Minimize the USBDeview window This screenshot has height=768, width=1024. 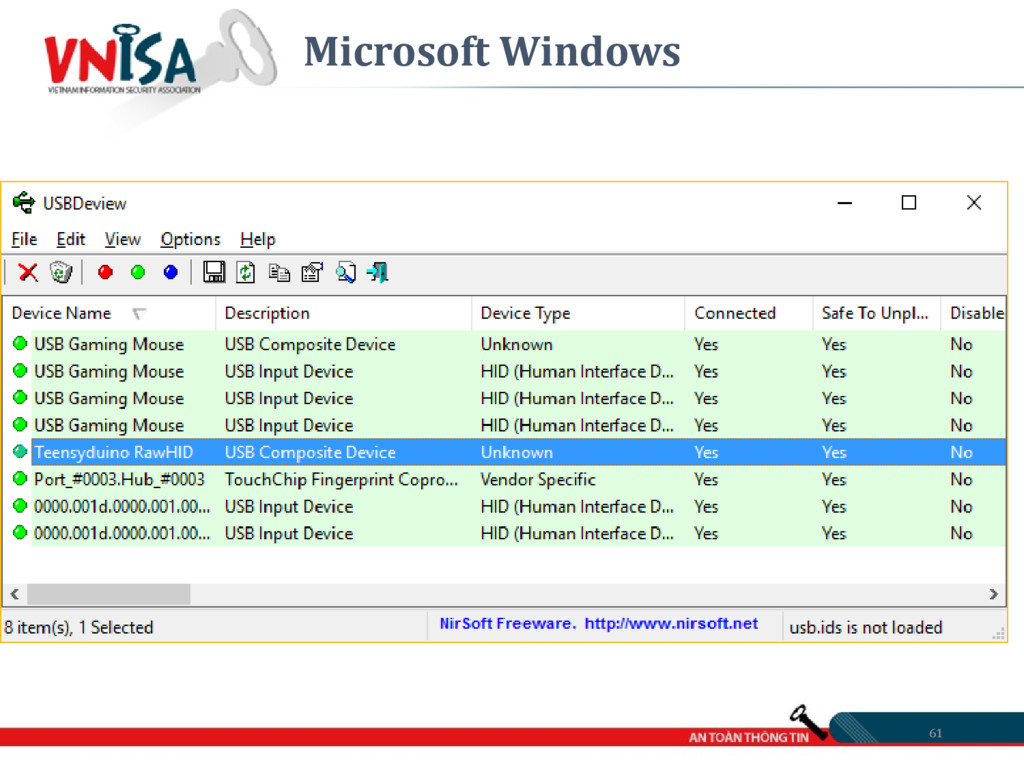click(x=844, y=203)
